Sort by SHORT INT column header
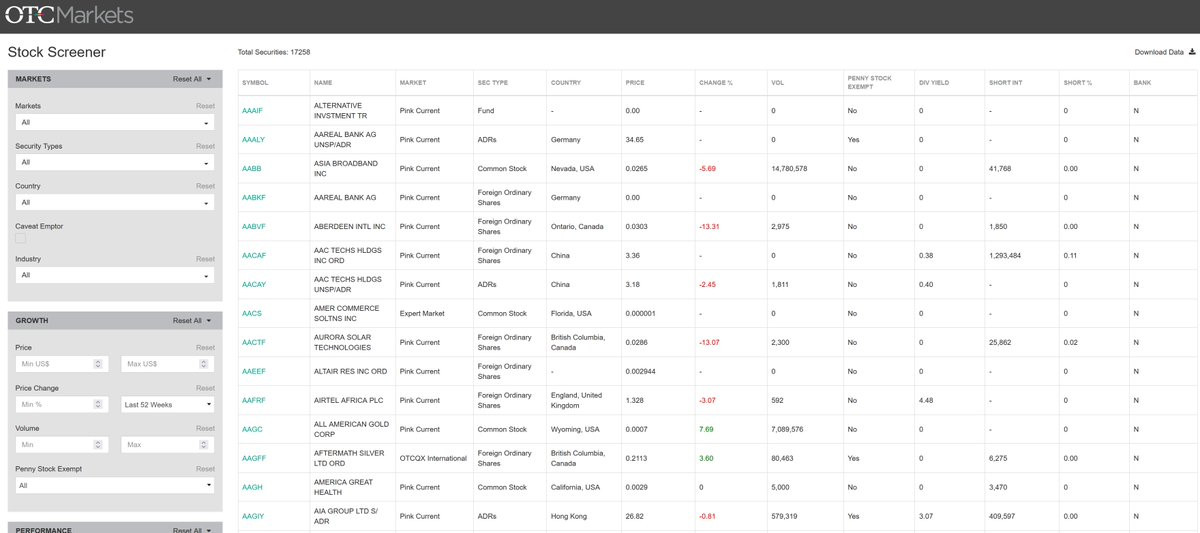This screenshot has width=1200, height=533. (x=1005, y=83)
